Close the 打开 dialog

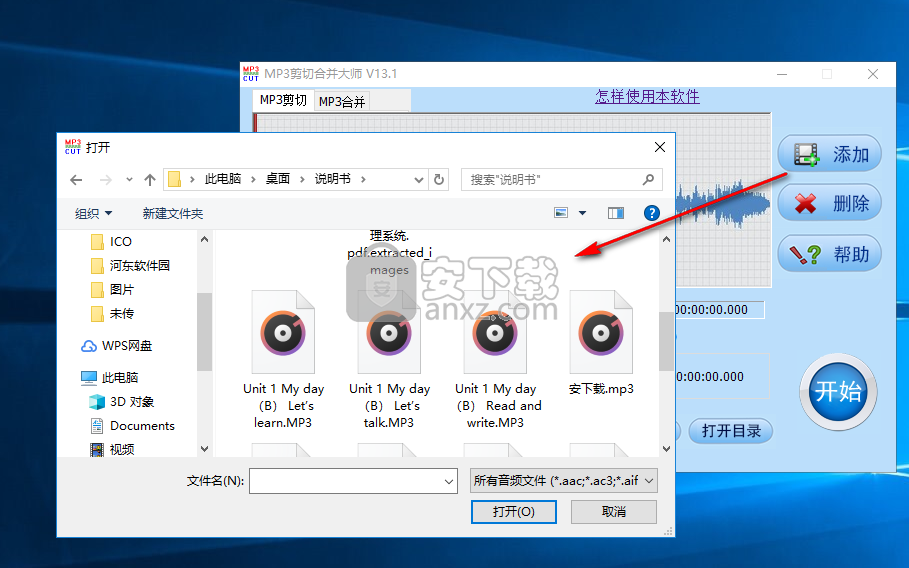660,147
